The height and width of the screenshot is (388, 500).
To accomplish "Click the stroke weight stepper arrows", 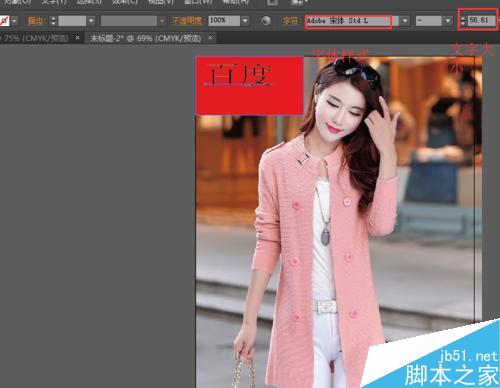I will tap(53, 21).
